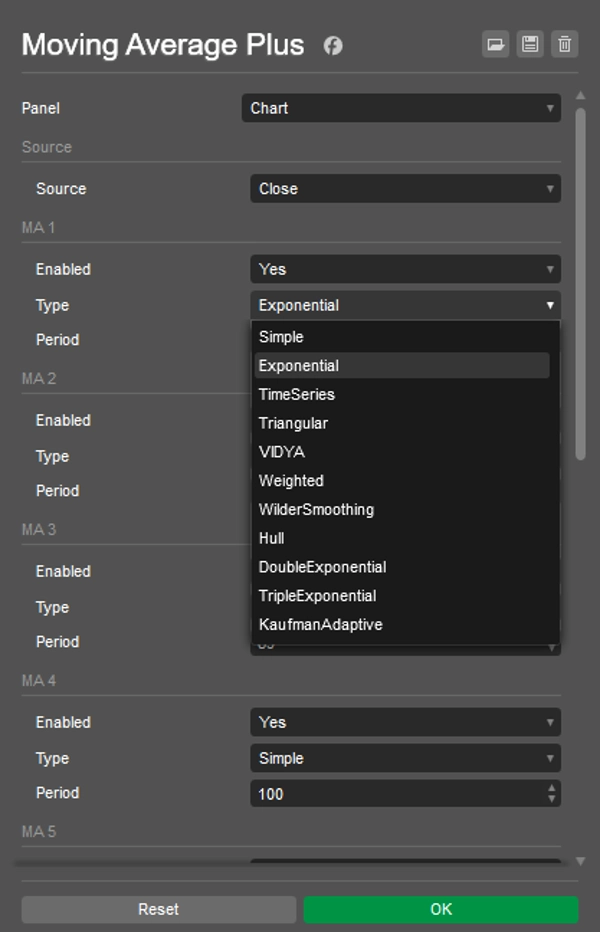The height and width of the screenshot is (932, 600).
Task: Open the MA 1 Enabled dropdown
Action: pos(405,269)
